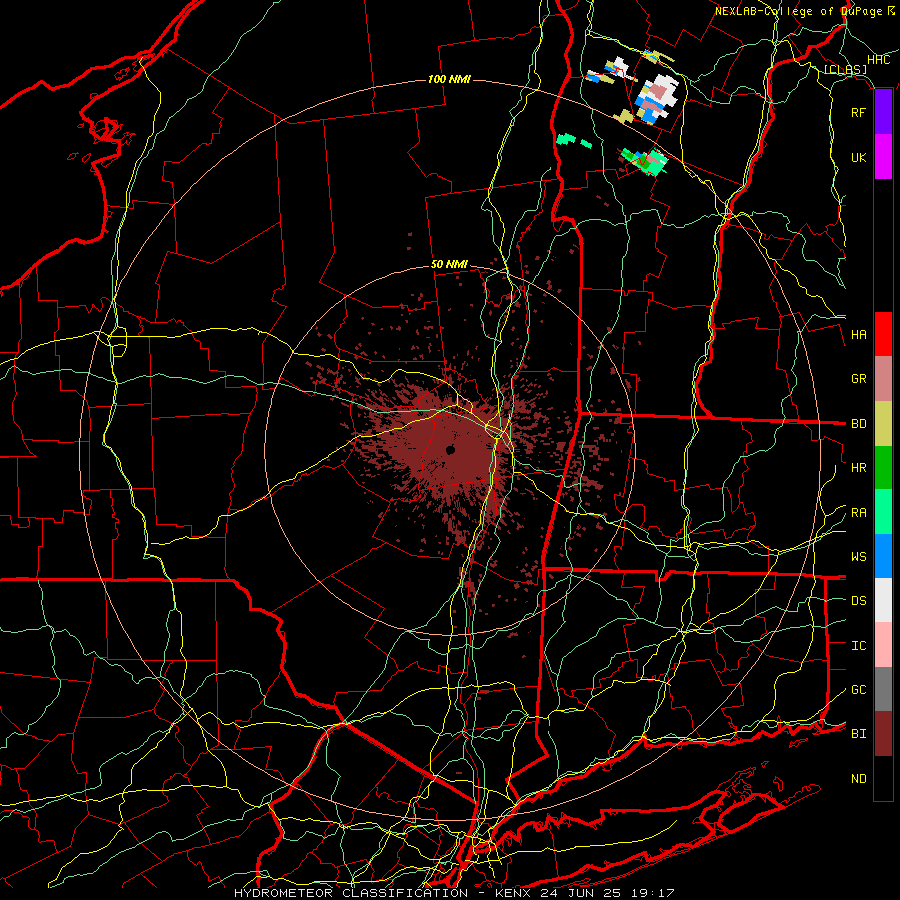Click the BI legend label
This screenshot has height=900, width=900.
coord(858,734)
